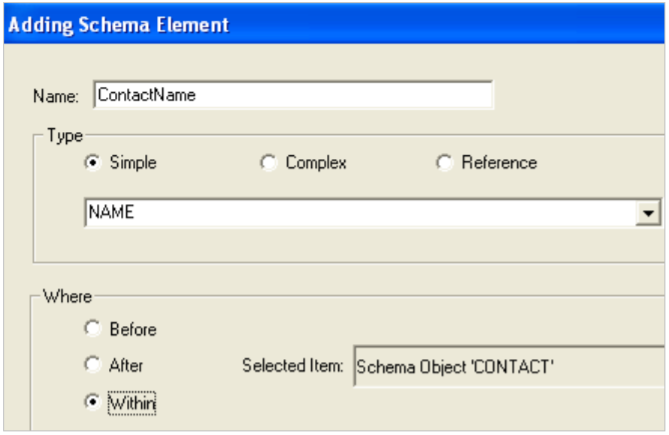This screenshot has width=669, height=435.
Task: Click the Where group box heading
Action: (x=69, y=297)
